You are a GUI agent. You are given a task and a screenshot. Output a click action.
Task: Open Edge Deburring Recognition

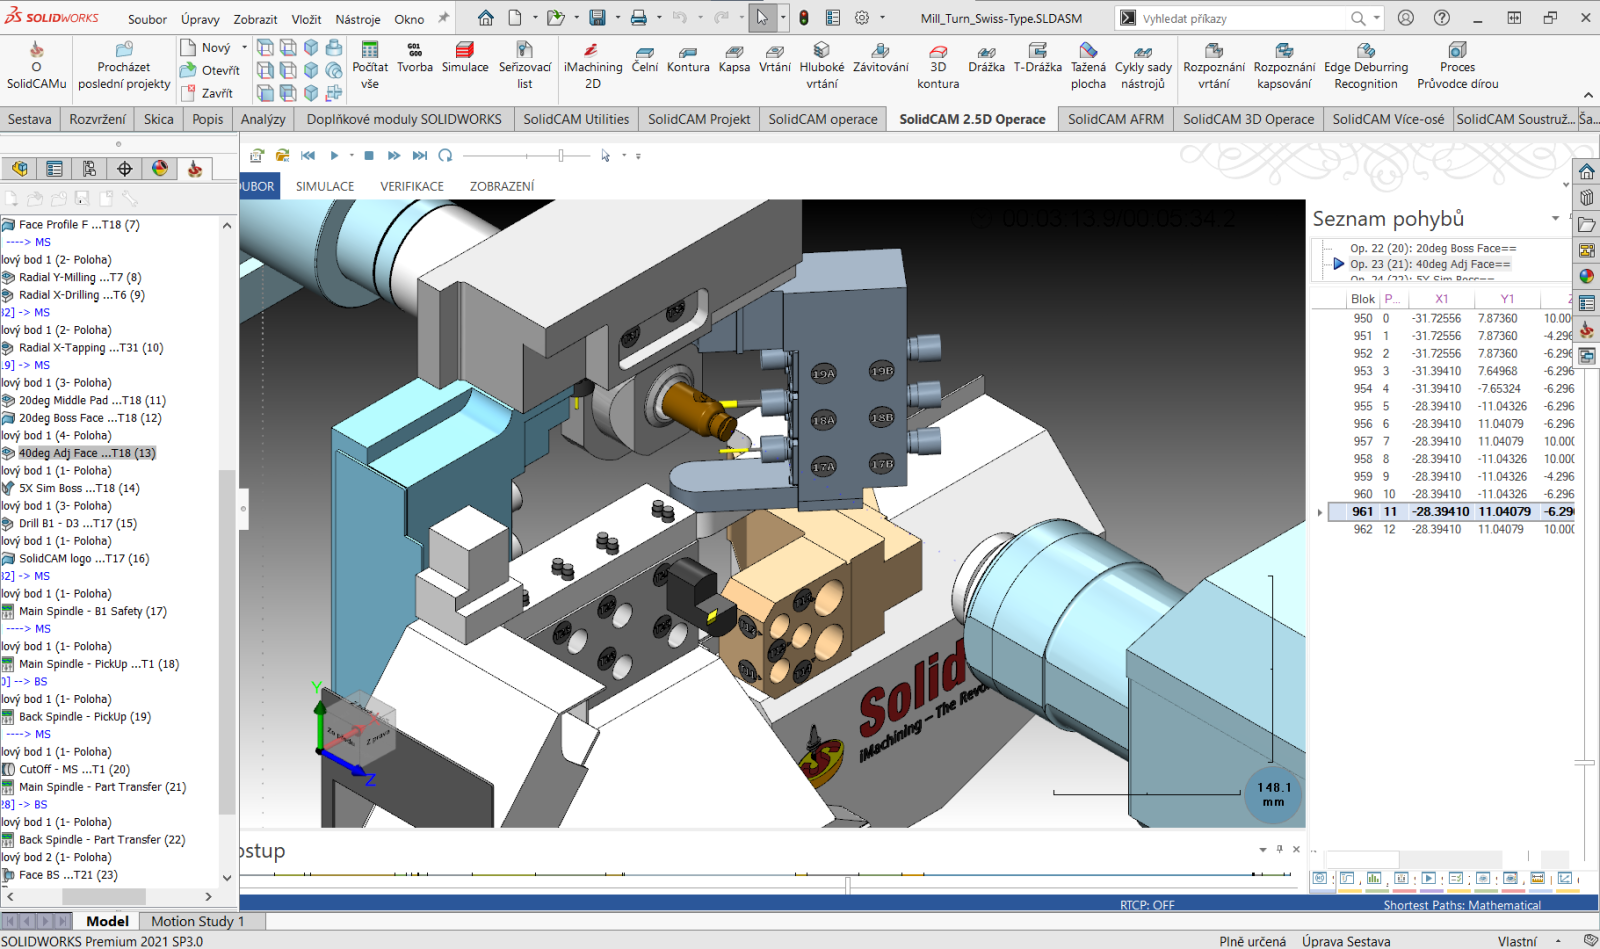[1366, 66]
